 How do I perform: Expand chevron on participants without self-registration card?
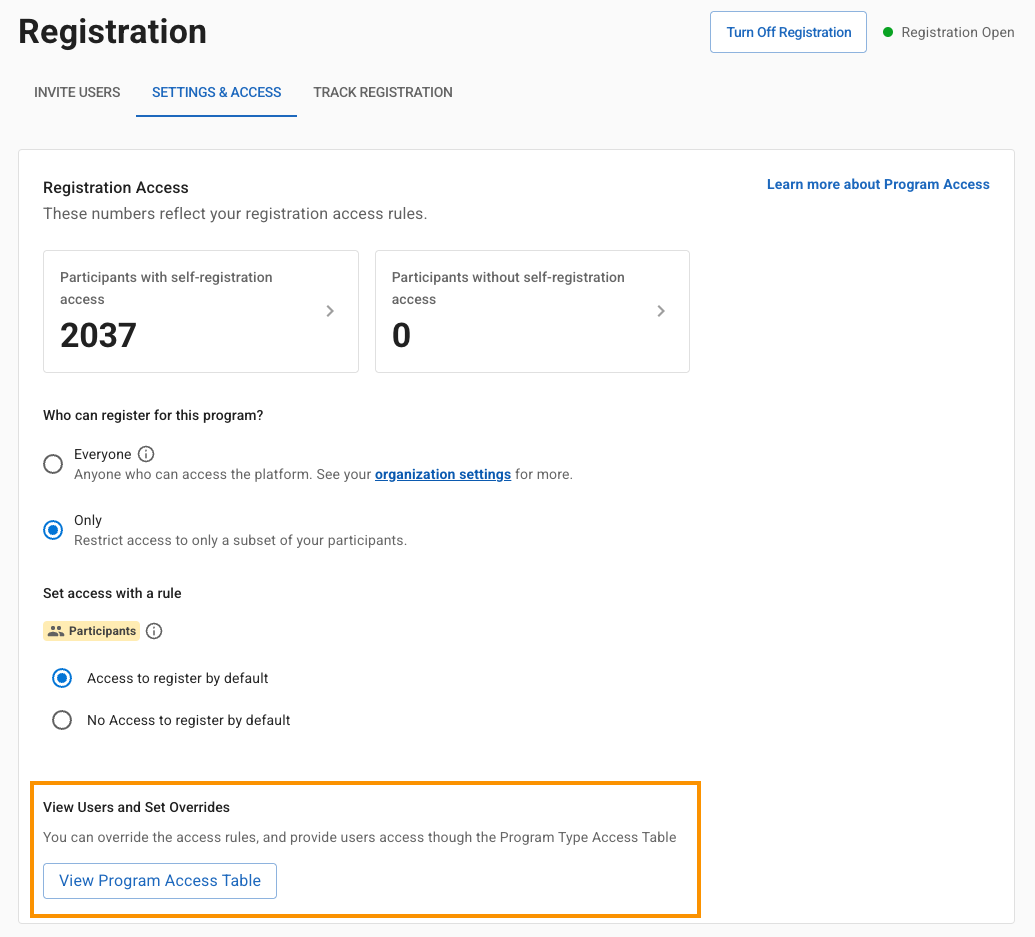click(661, 311)
